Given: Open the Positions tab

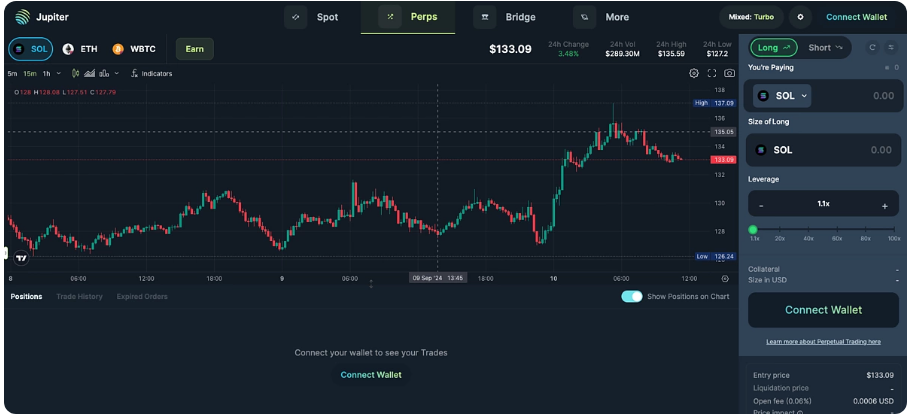Looking at the screenshot, I should (x=26, y=297).
